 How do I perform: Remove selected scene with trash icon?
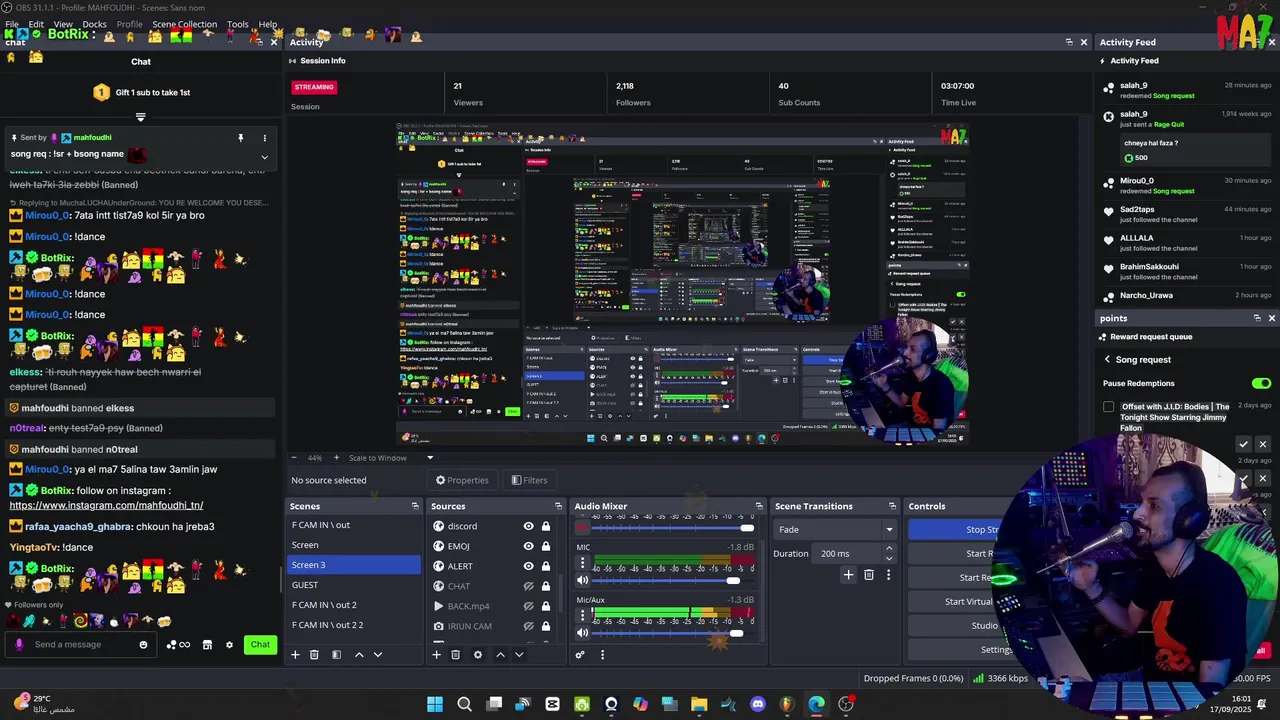coord(314,655)
